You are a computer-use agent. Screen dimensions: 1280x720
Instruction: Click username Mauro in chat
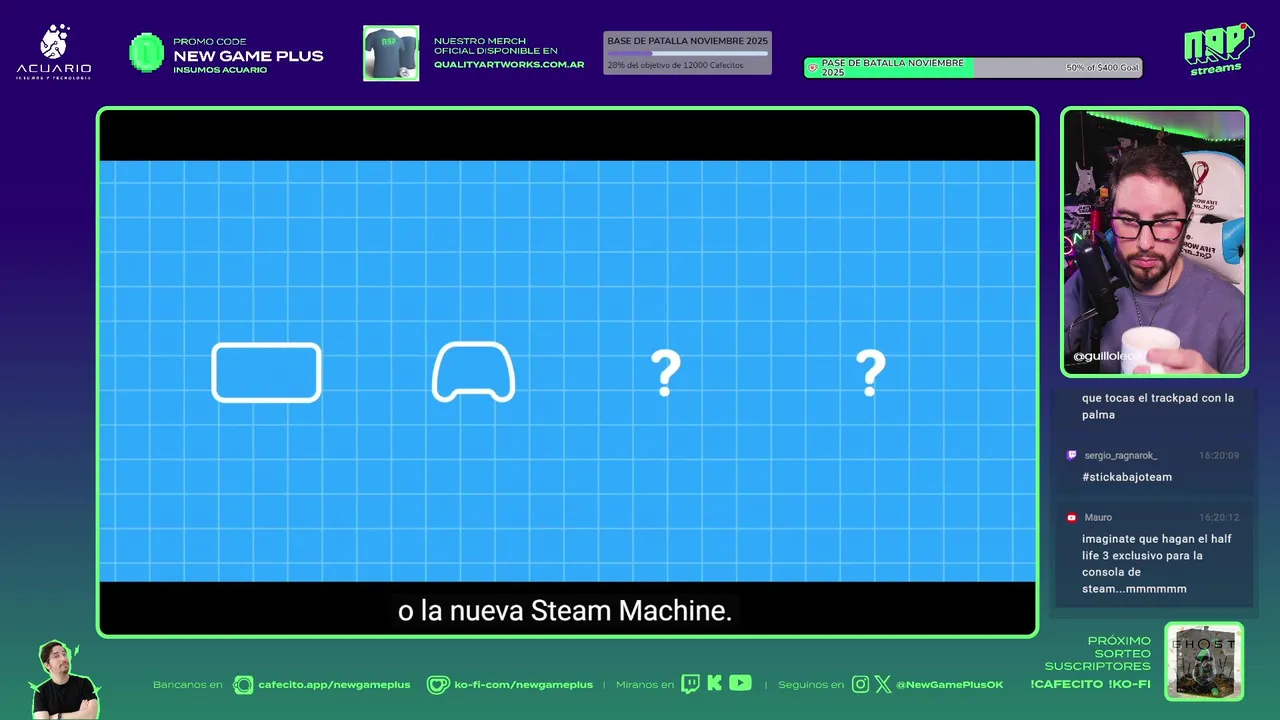(x=1098, y=517)
